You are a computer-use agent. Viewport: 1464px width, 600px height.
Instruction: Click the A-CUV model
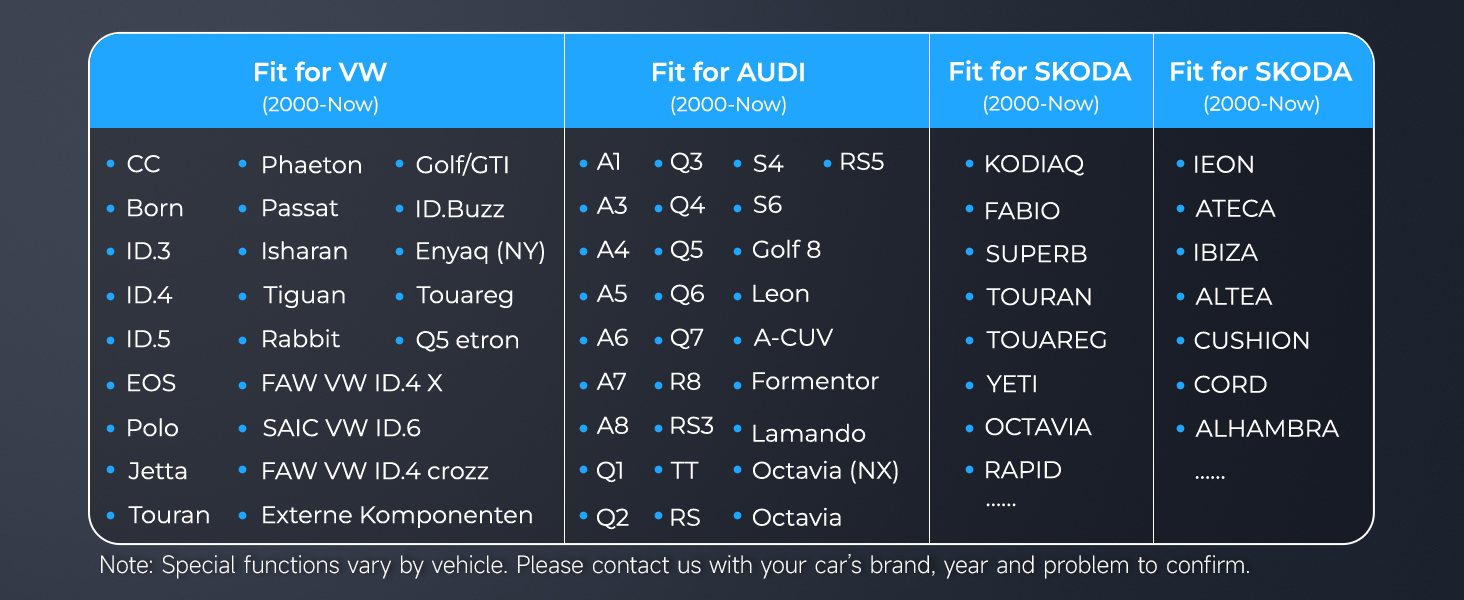[792, 338]
